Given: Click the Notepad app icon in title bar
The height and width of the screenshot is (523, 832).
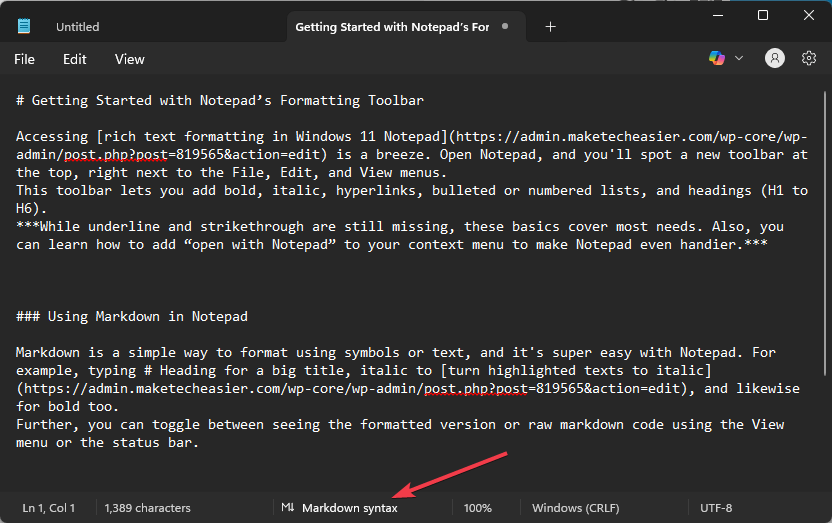Looking at the screenshot, I should tap(24, 26).
